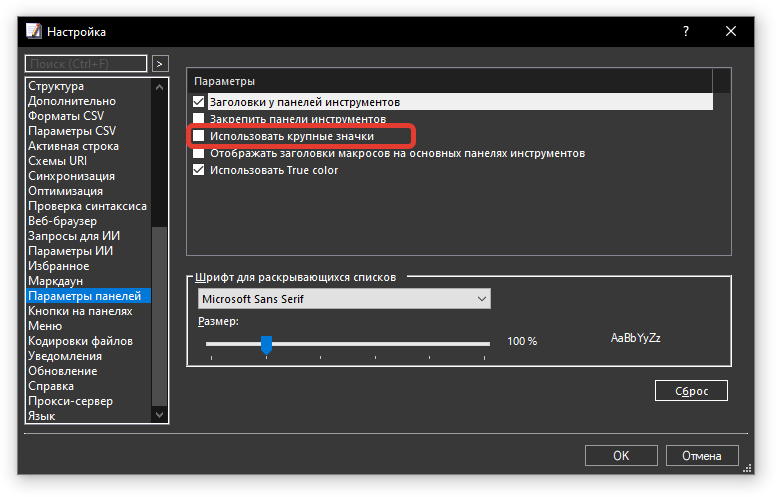
Task: Toggle "Закрепить панели инструментов" checkbox
Action: [198, 118]
